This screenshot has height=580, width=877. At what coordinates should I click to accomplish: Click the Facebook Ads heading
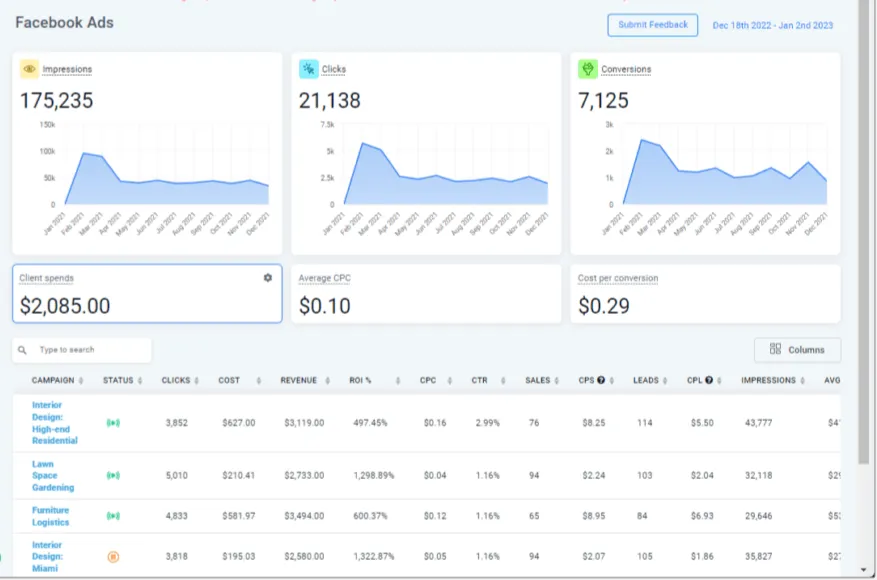(64, 23)
